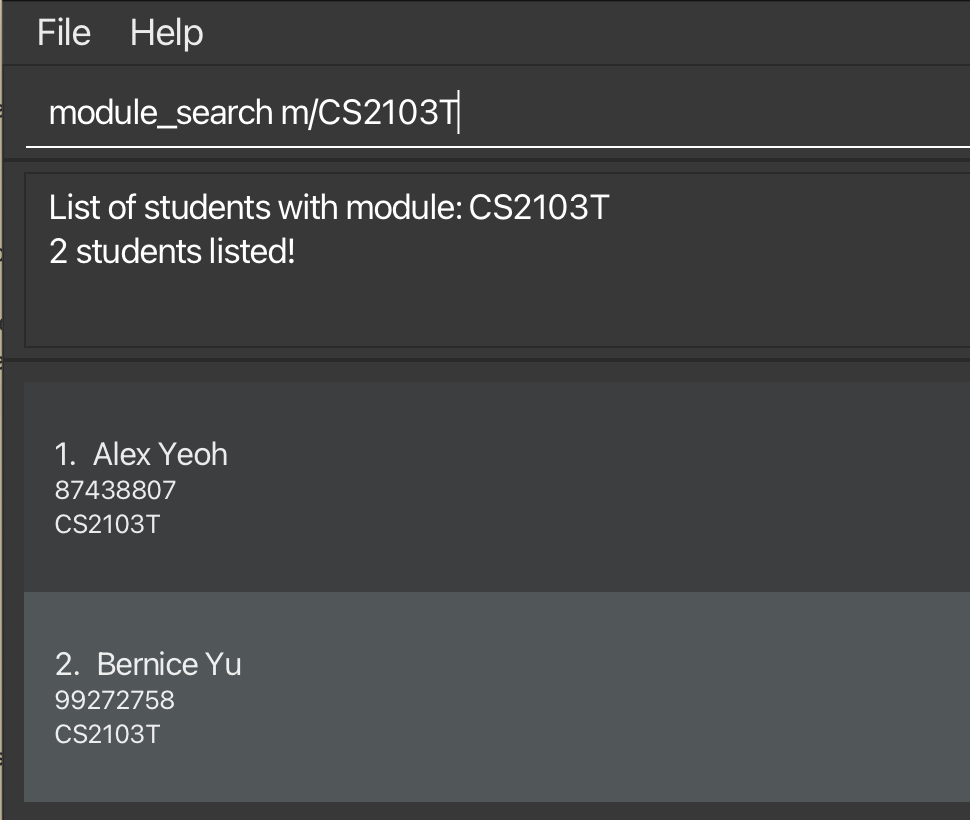This screenshot has width=970, height=820.
Task: Click Alex Yeoh's phone number 87438807
Action: [114, 490]
